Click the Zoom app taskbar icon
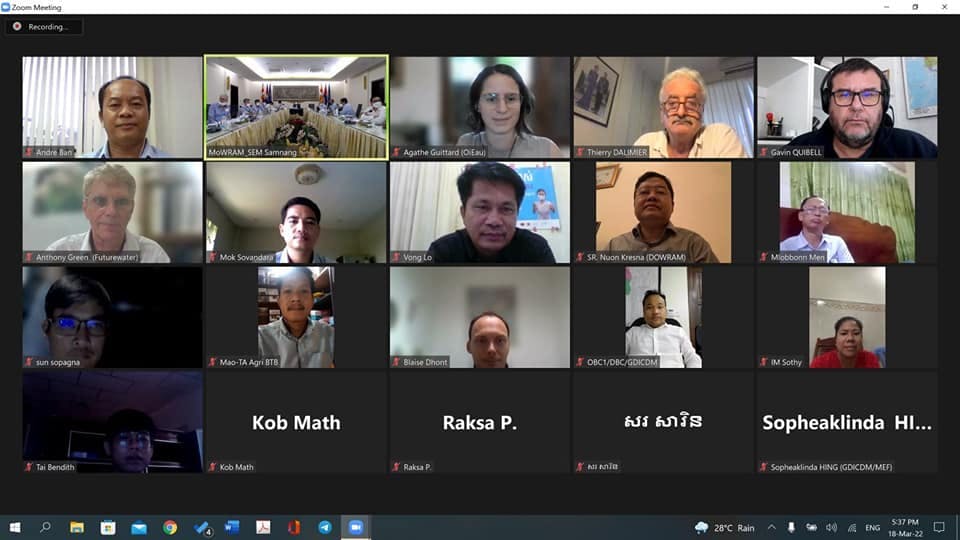Image resolution: width=960 pixels, height=540 pixels. [356, 527]
